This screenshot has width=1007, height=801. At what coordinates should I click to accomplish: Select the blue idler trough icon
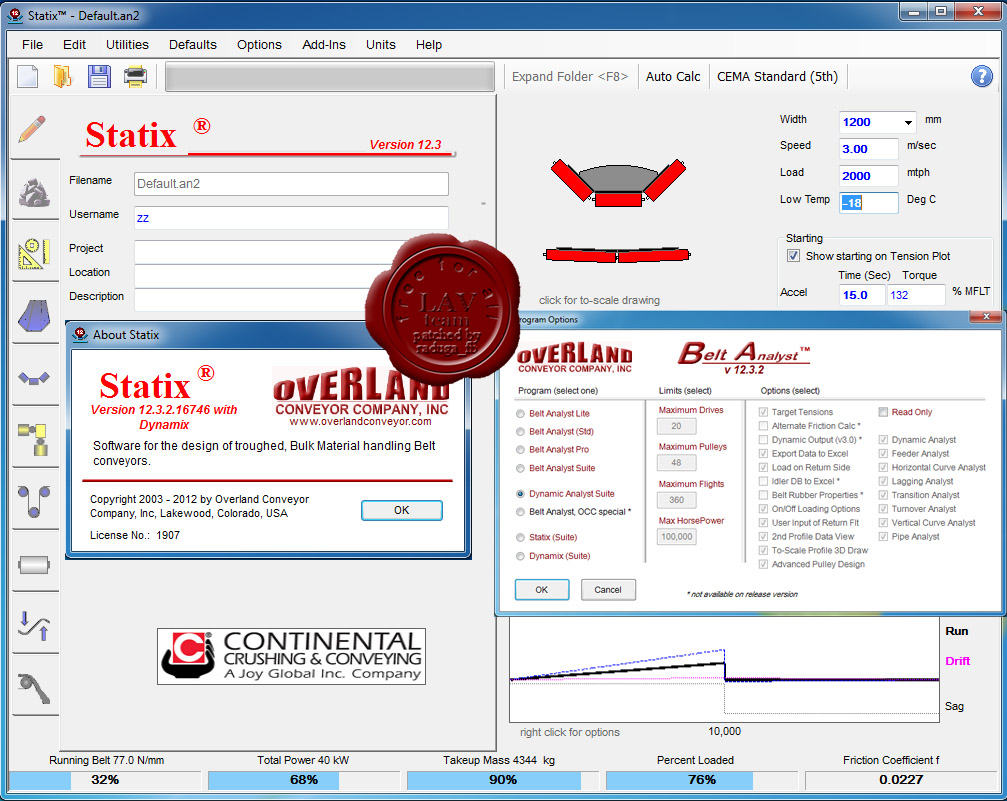(x=34, y=378)
